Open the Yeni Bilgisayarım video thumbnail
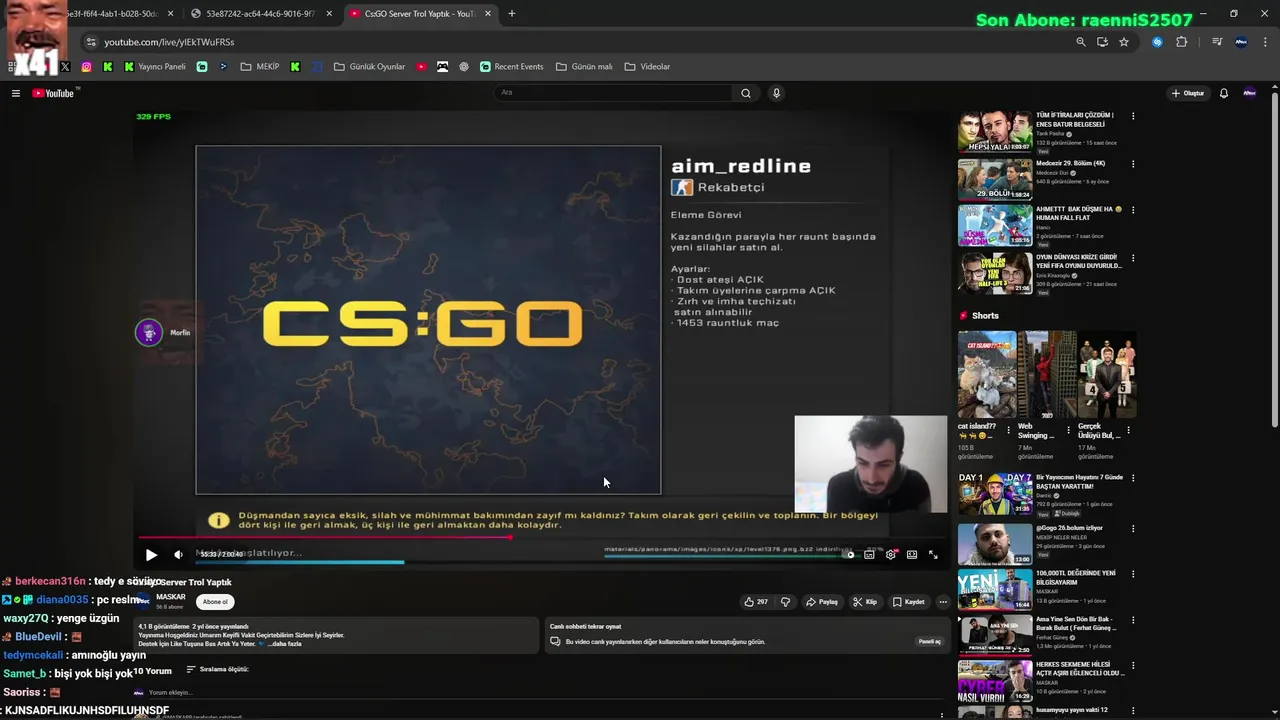This screenshot has width=1280, height=720. [995, 590]
